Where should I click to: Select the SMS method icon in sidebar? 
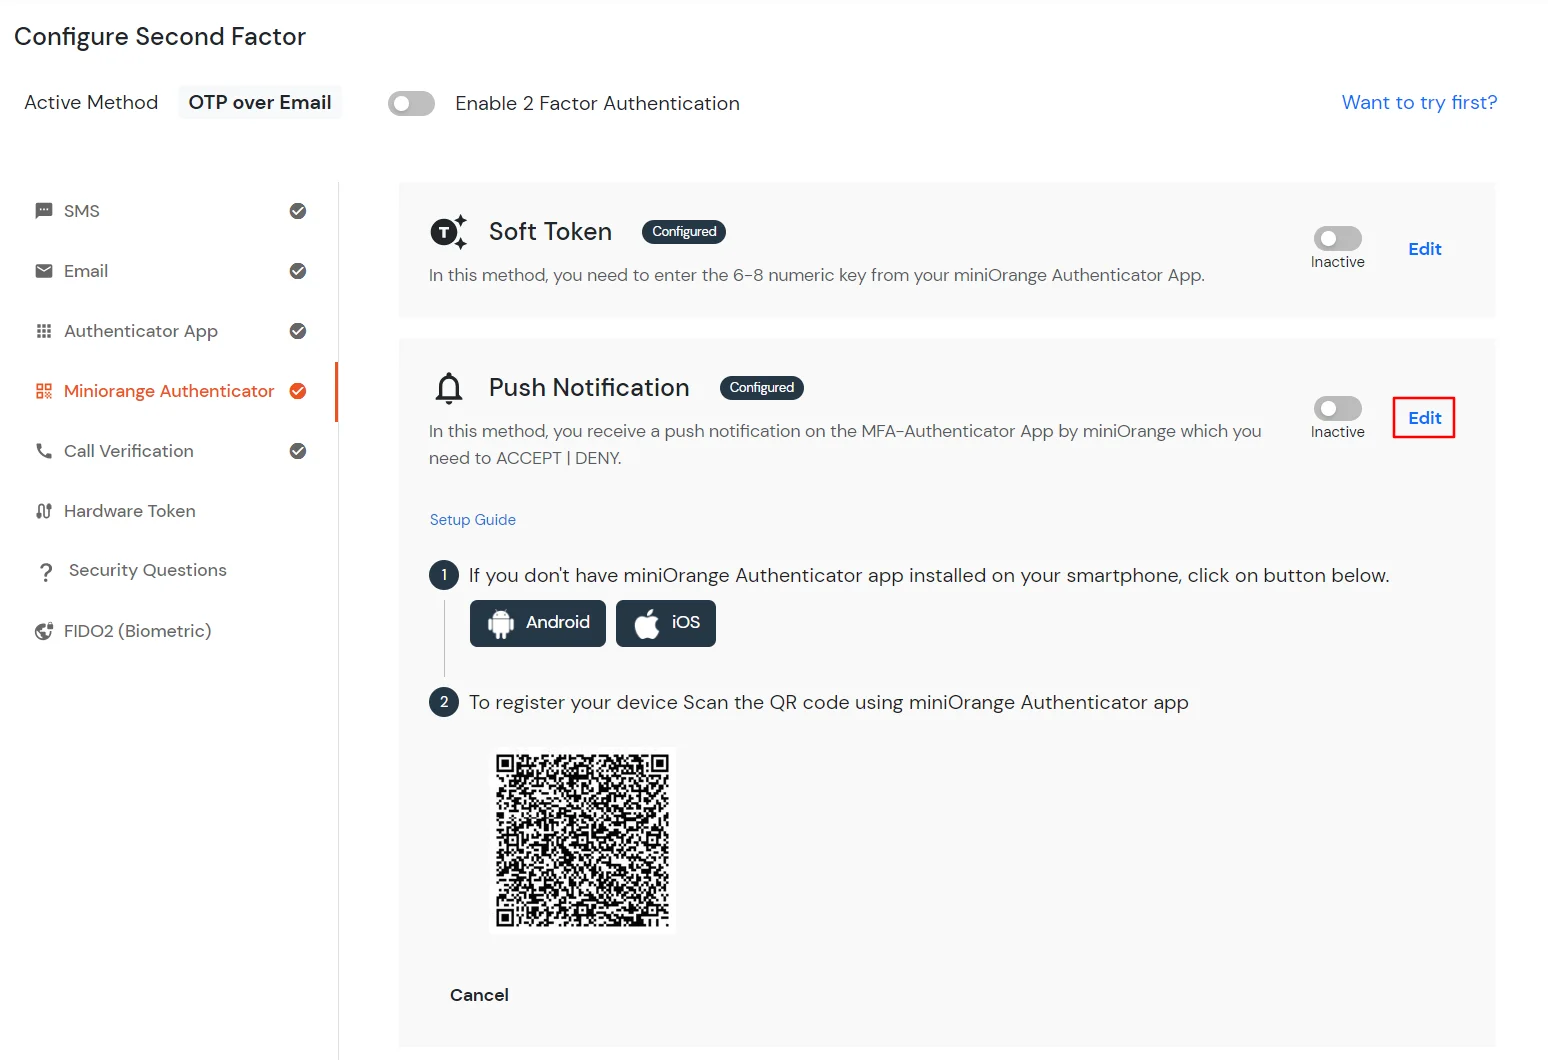[x=44, y=210]
